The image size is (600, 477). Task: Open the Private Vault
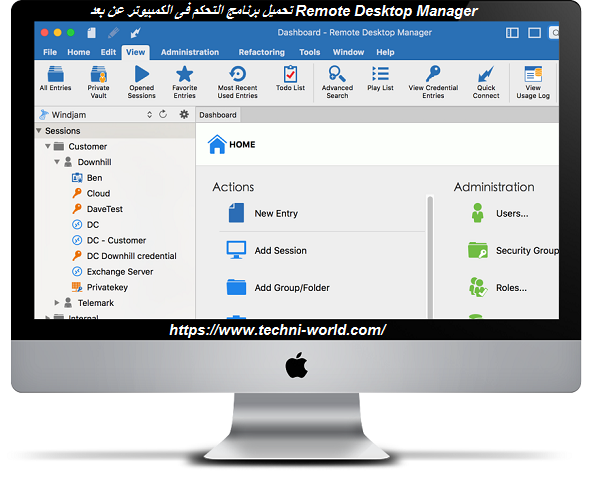(98, 82)
